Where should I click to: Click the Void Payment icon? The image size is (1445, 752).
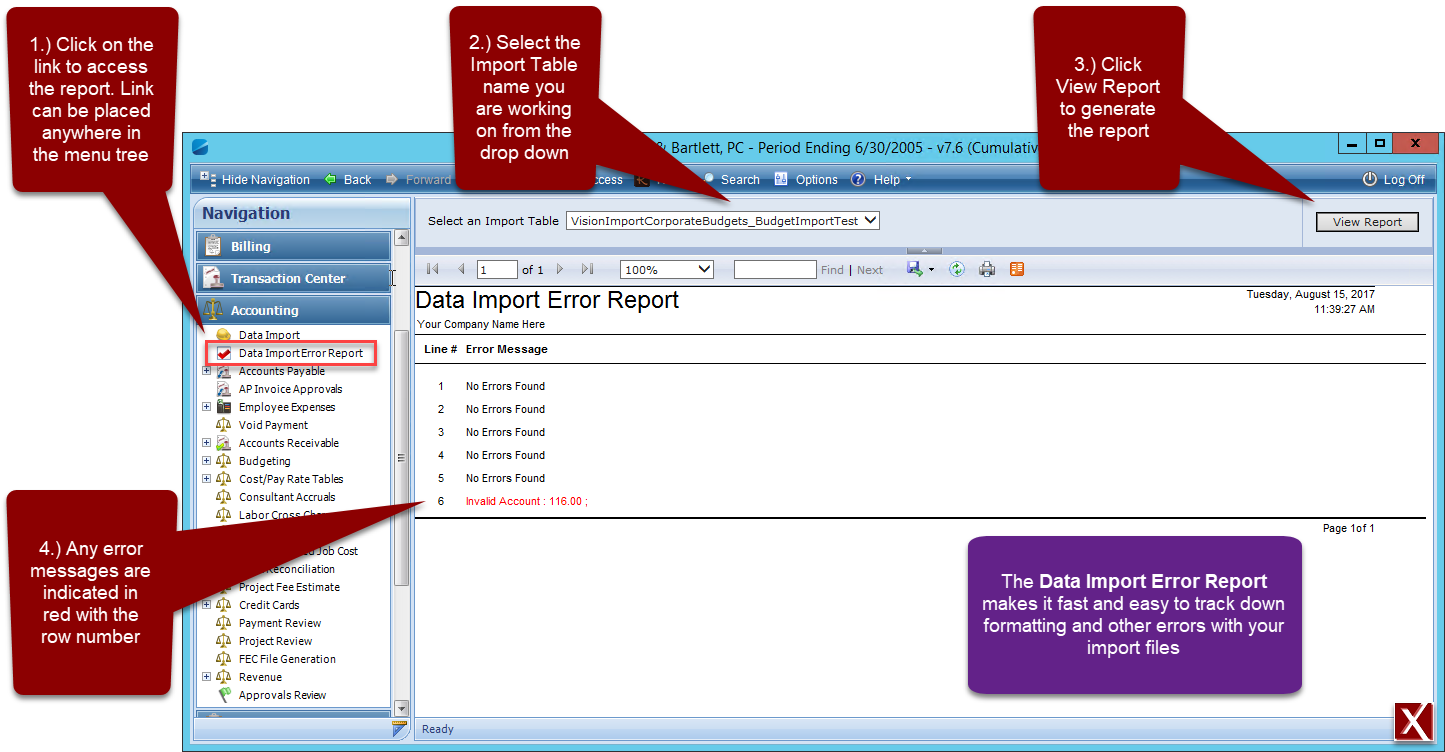pyautogui.click(x=224, y=424)
